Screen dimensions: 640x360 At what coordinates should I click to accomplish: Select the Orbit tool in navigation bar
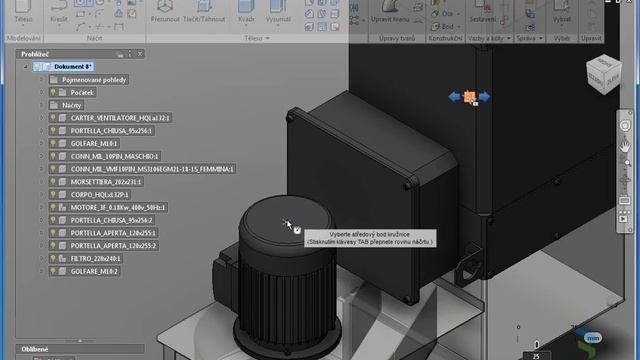point(625,181)
